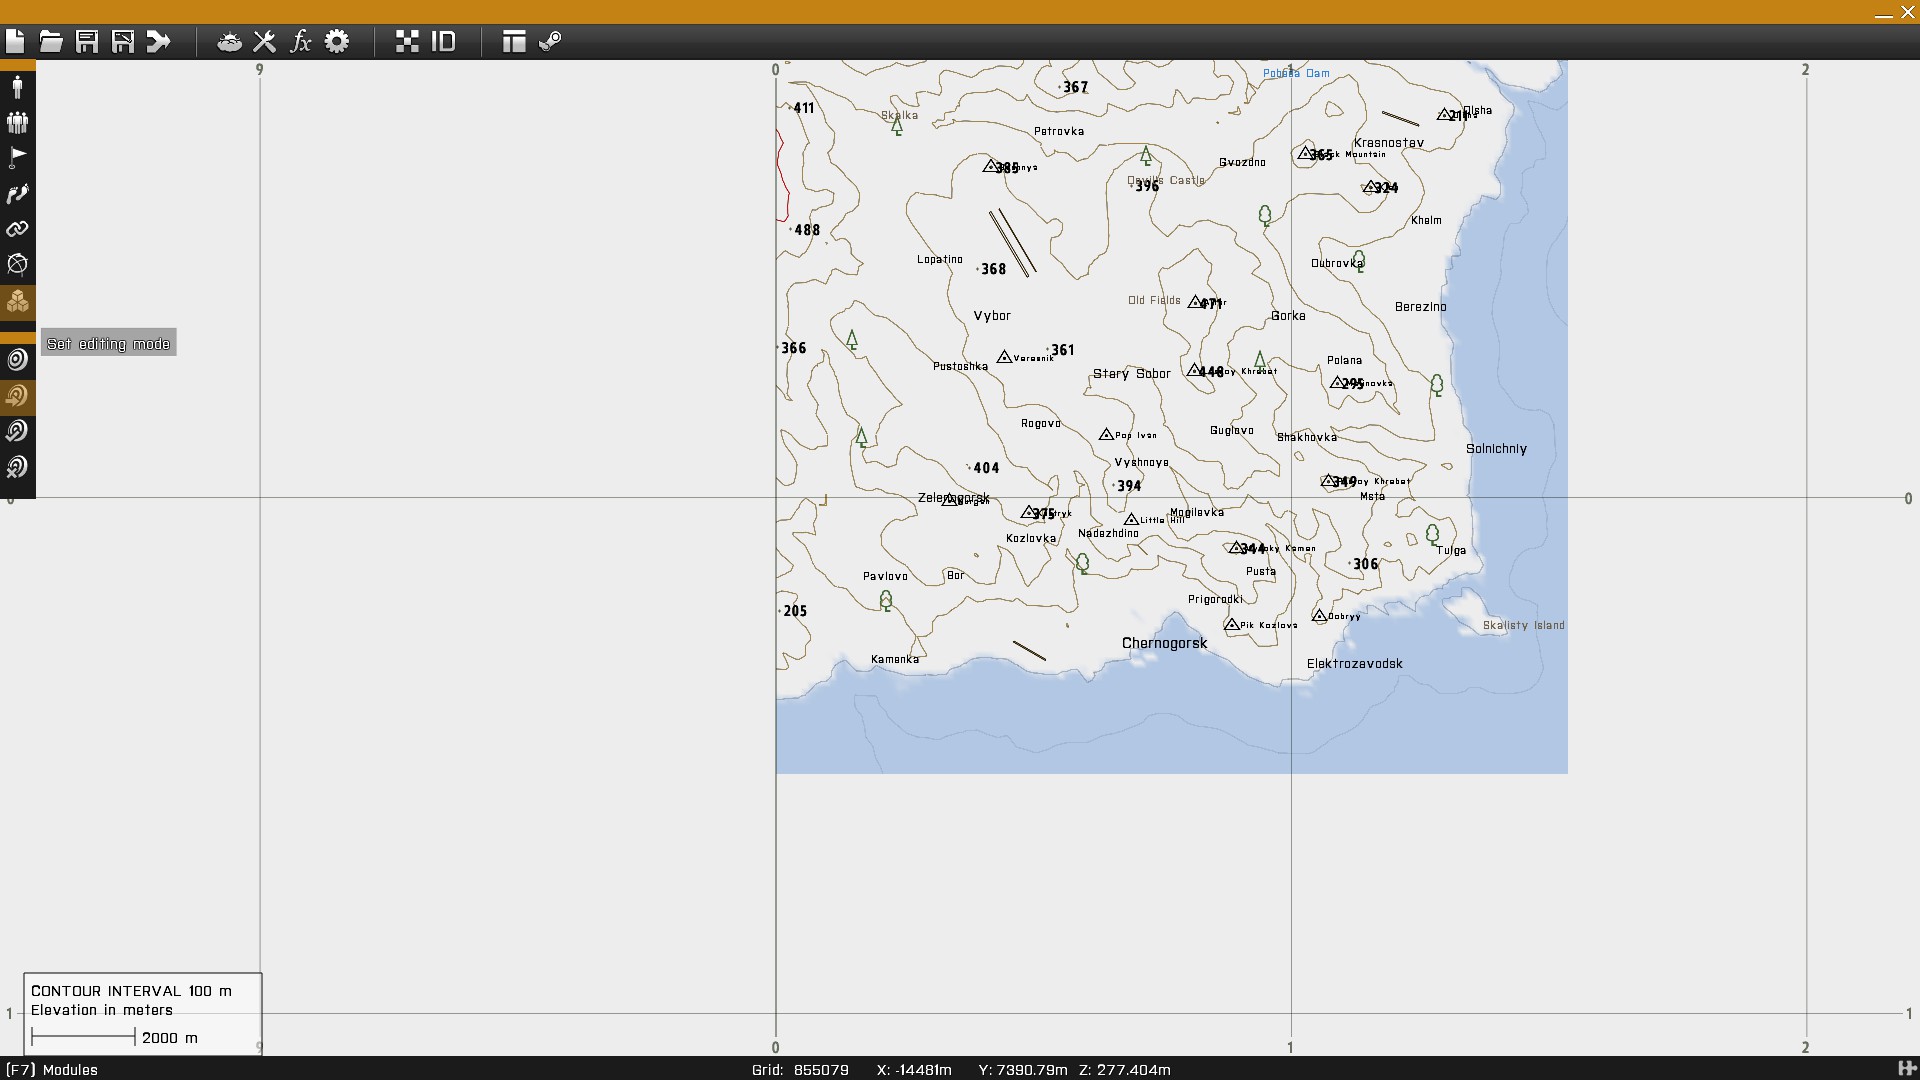
Task: Open the config viewer gear icon
Action: pyautogui.click(x=337, y=41)
